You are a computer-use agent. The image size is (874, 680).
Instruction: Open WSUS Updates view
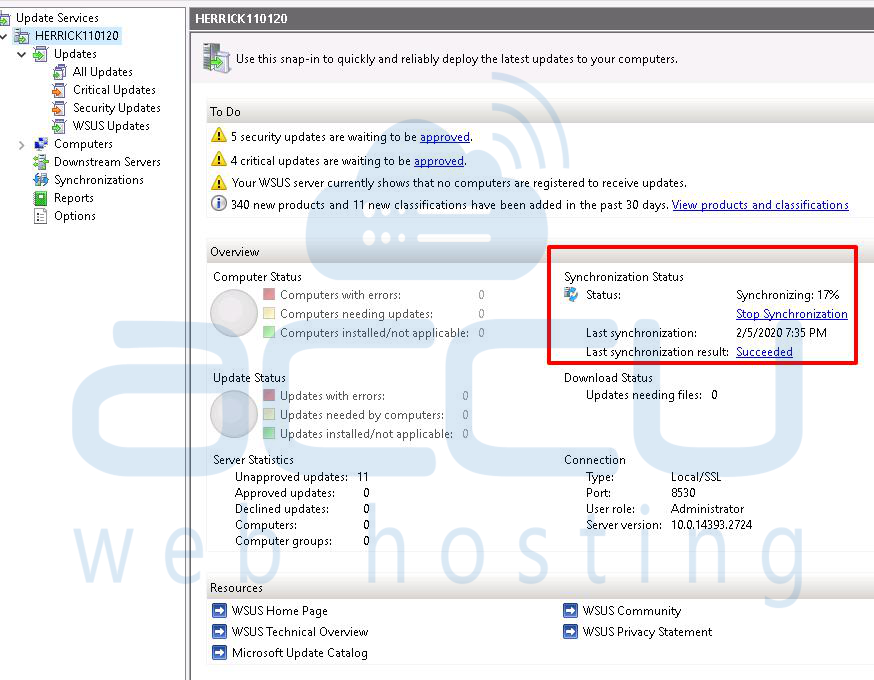111,126
